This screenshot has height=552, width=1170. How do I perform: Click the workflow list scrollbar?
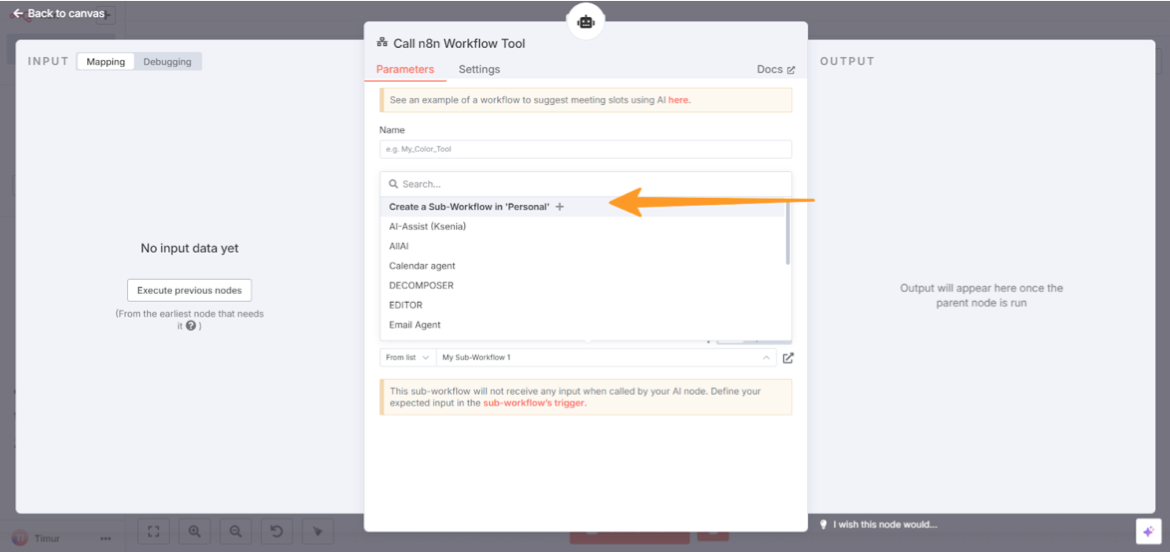tap(787, 233)
